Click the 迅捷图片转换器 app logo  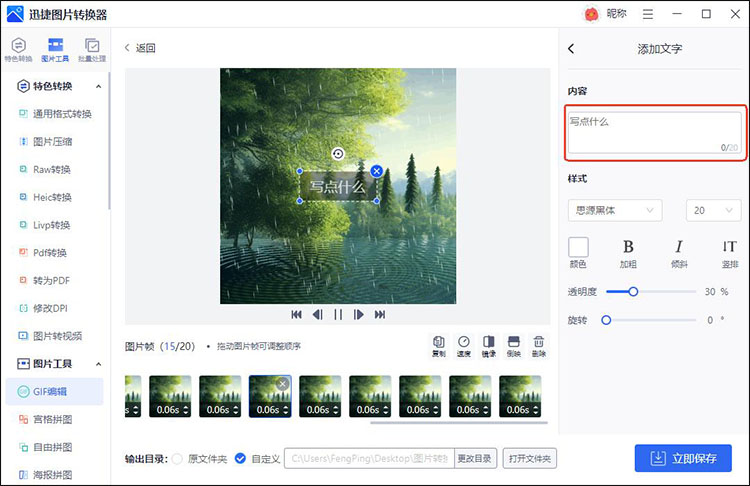coord(15,14)
